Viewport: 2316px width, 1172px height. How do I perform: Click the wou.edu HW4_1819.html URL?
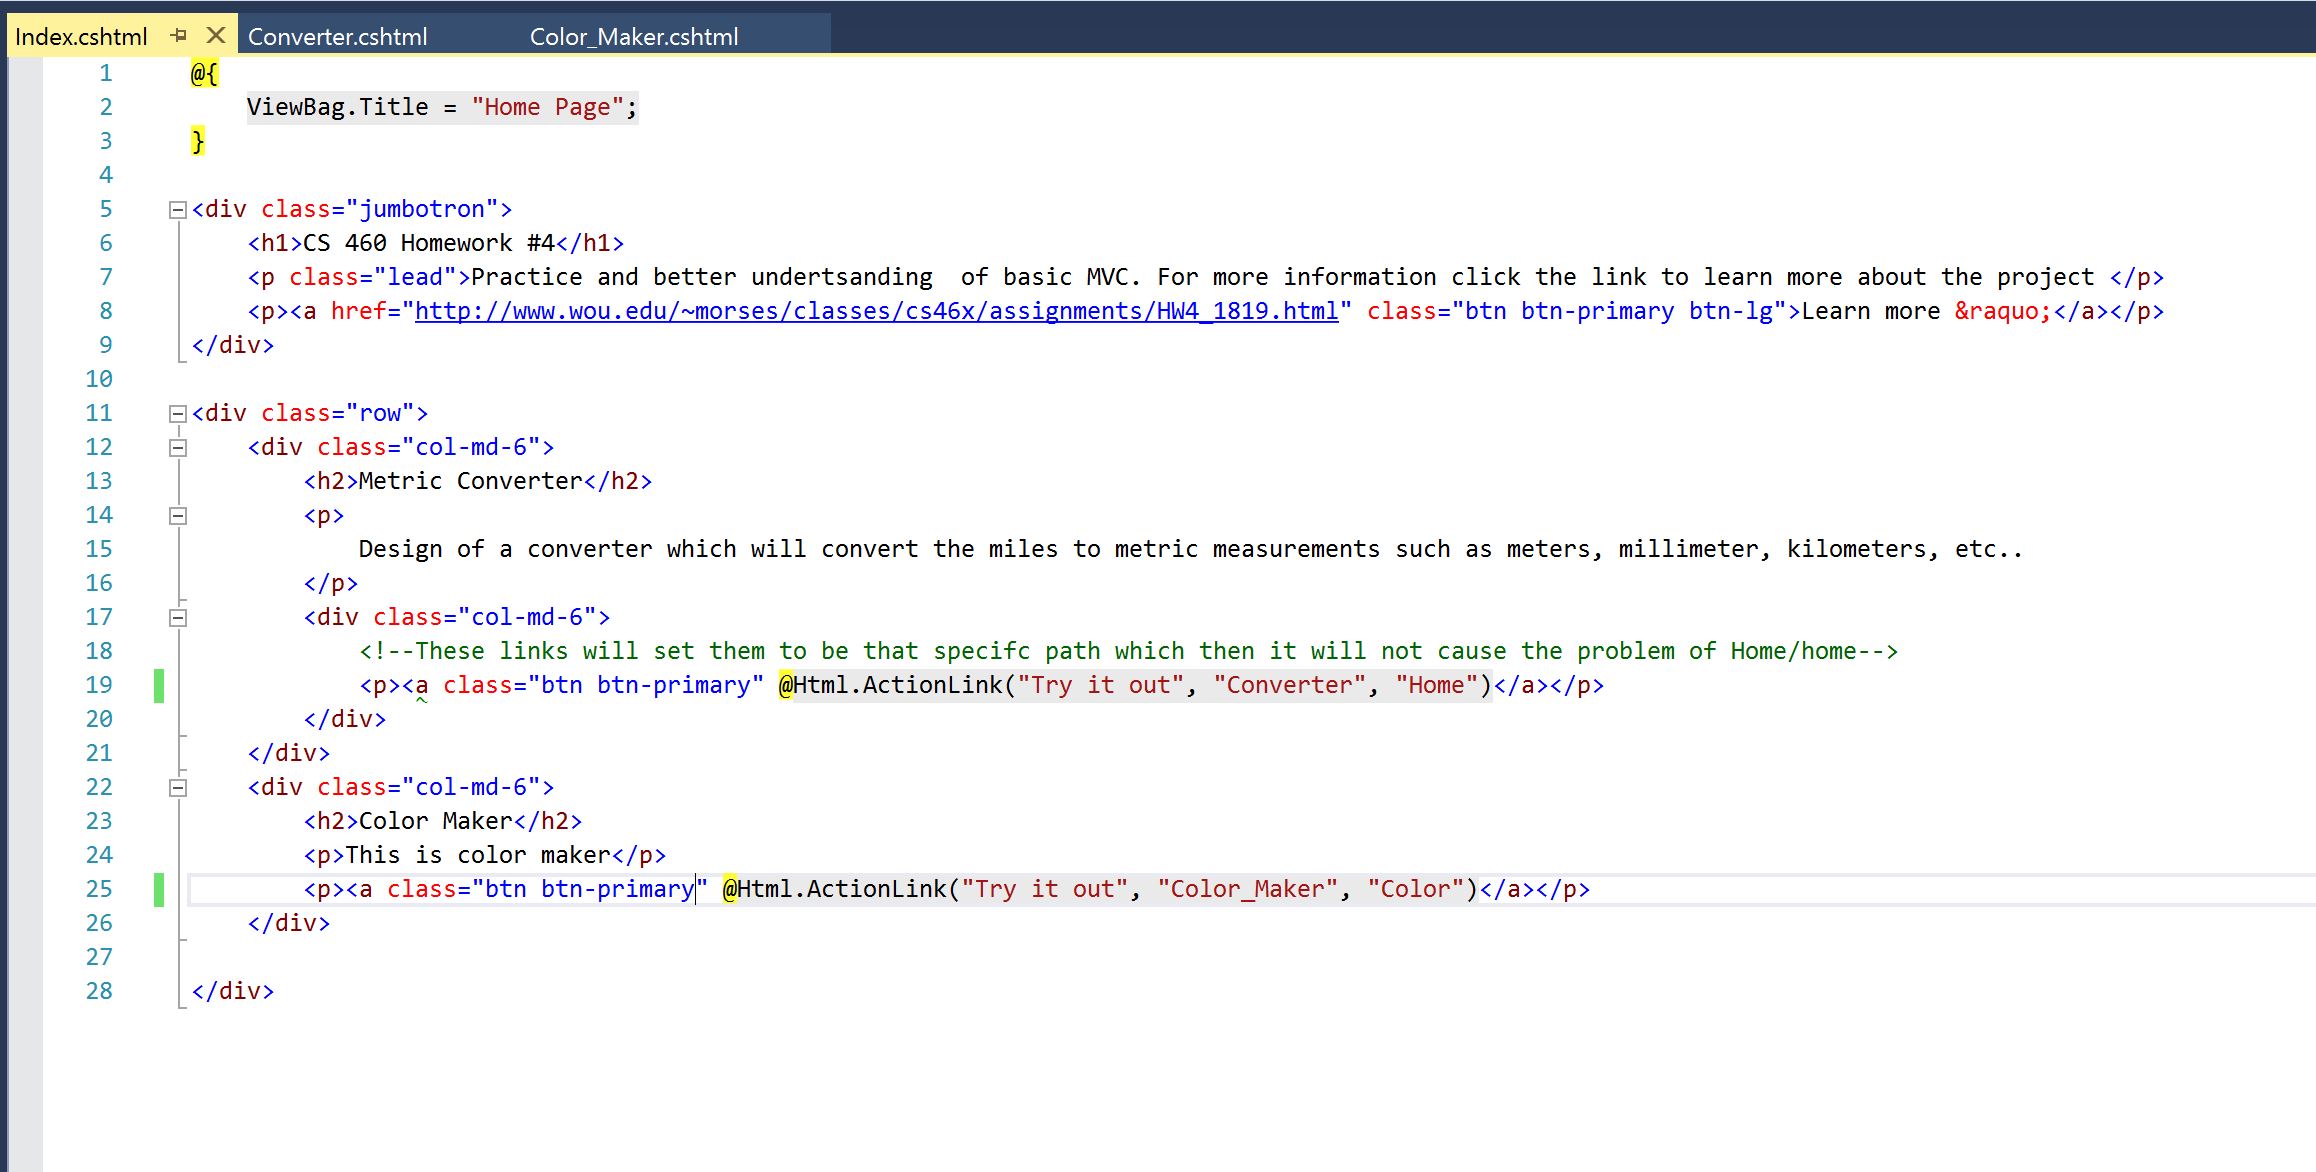pyautogui.click(x=876, y=311)
